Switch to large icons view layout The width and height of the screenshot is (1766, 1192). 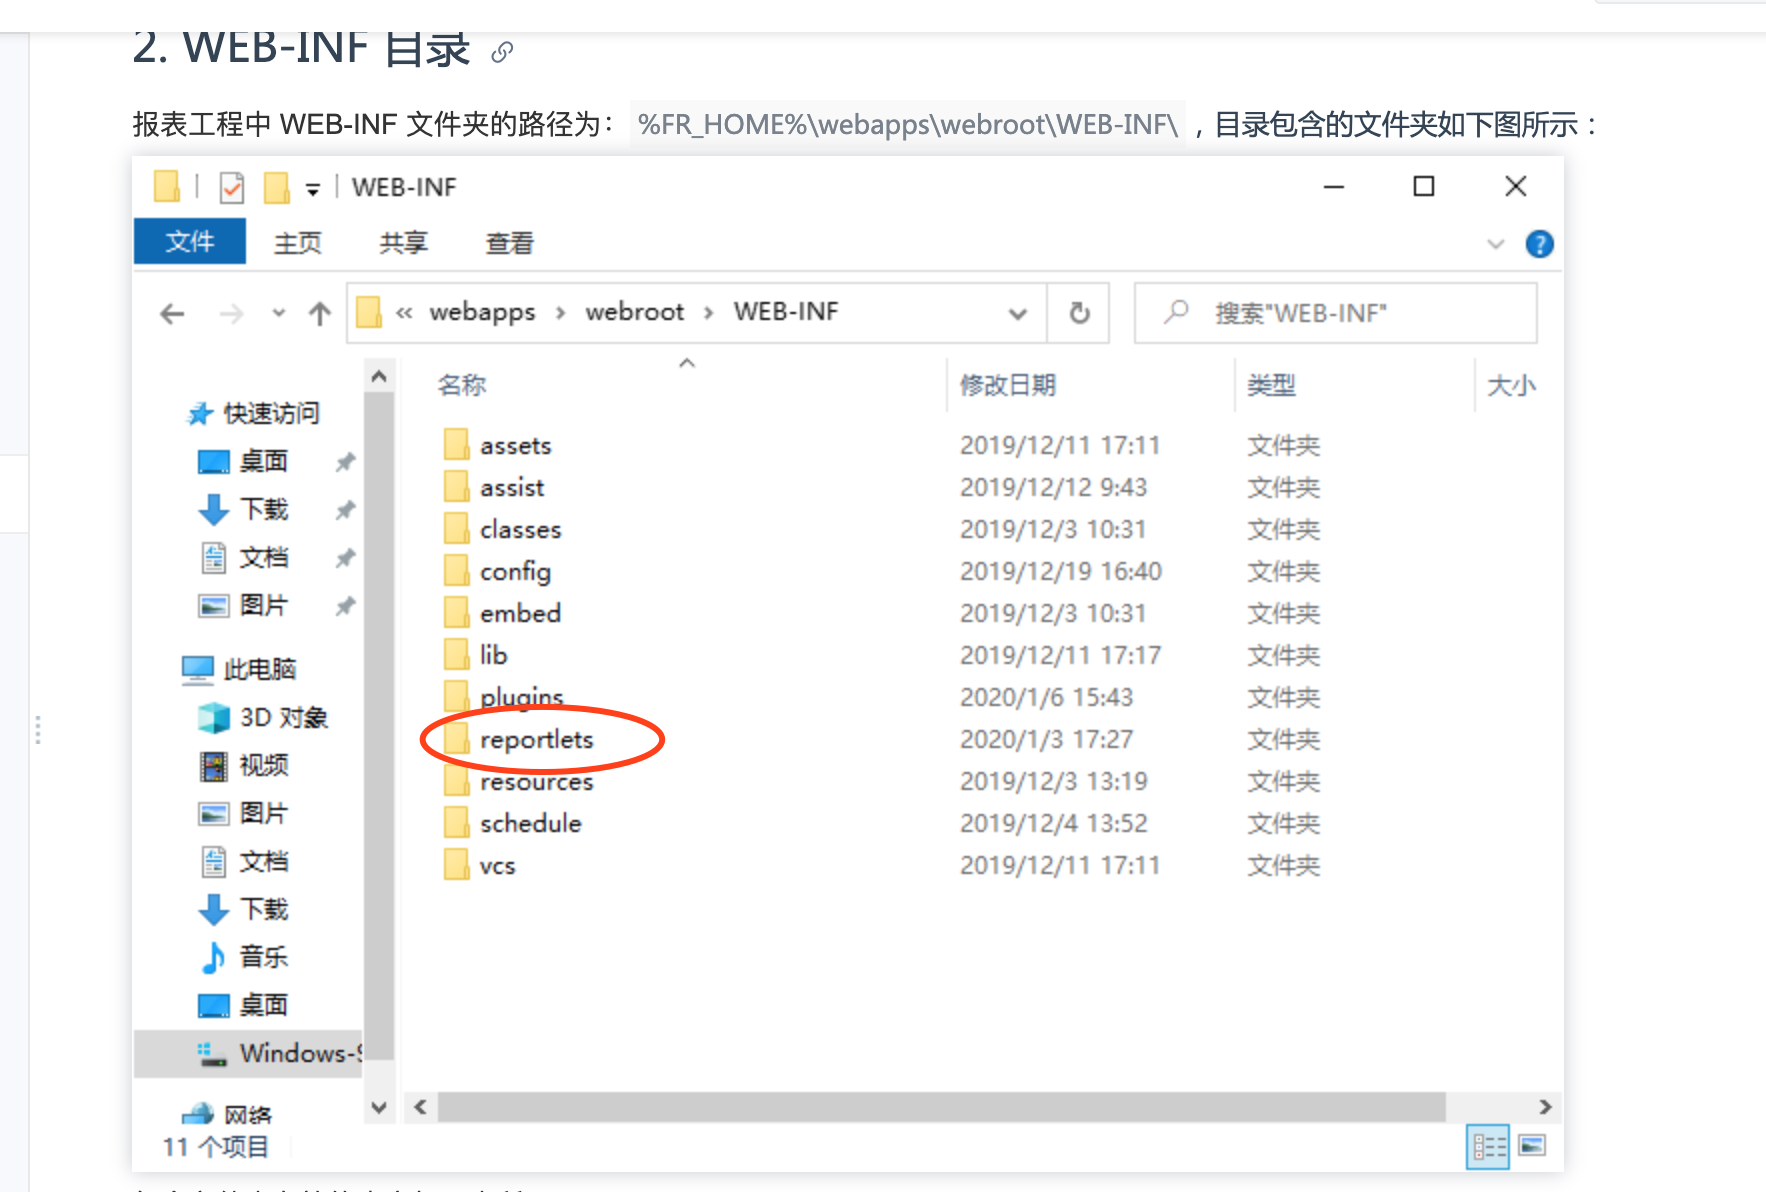1532,1145
